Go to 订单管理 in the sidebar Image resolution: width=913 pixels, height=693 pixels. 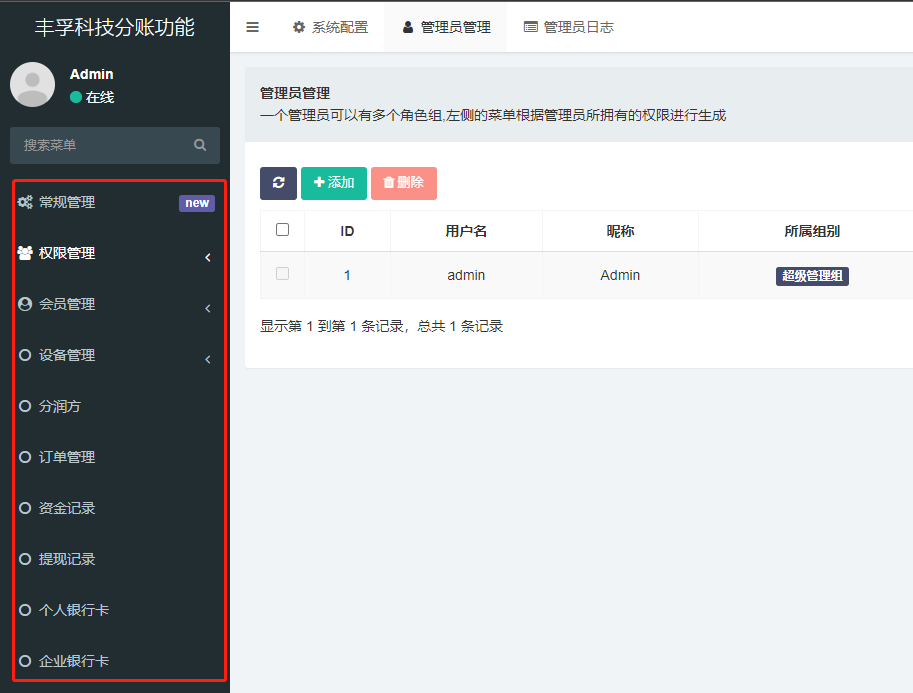coord(67,457)
